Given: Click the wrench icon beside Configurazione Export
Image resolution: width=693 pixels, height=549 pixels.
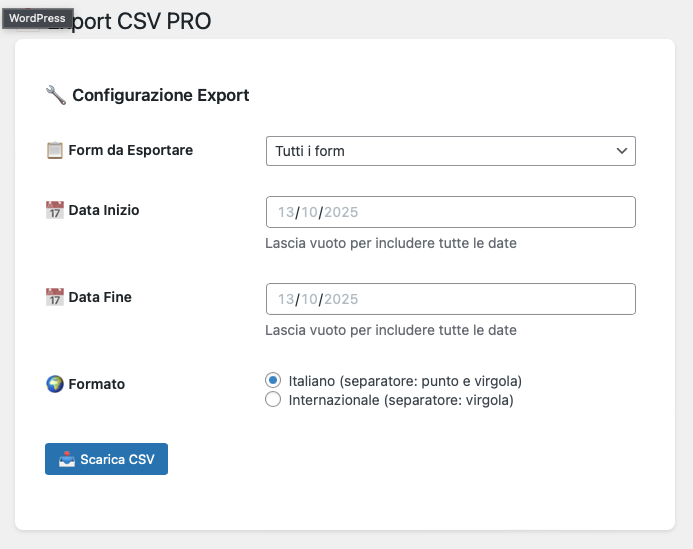Looking at the screenshot, I should pos(56,96).
